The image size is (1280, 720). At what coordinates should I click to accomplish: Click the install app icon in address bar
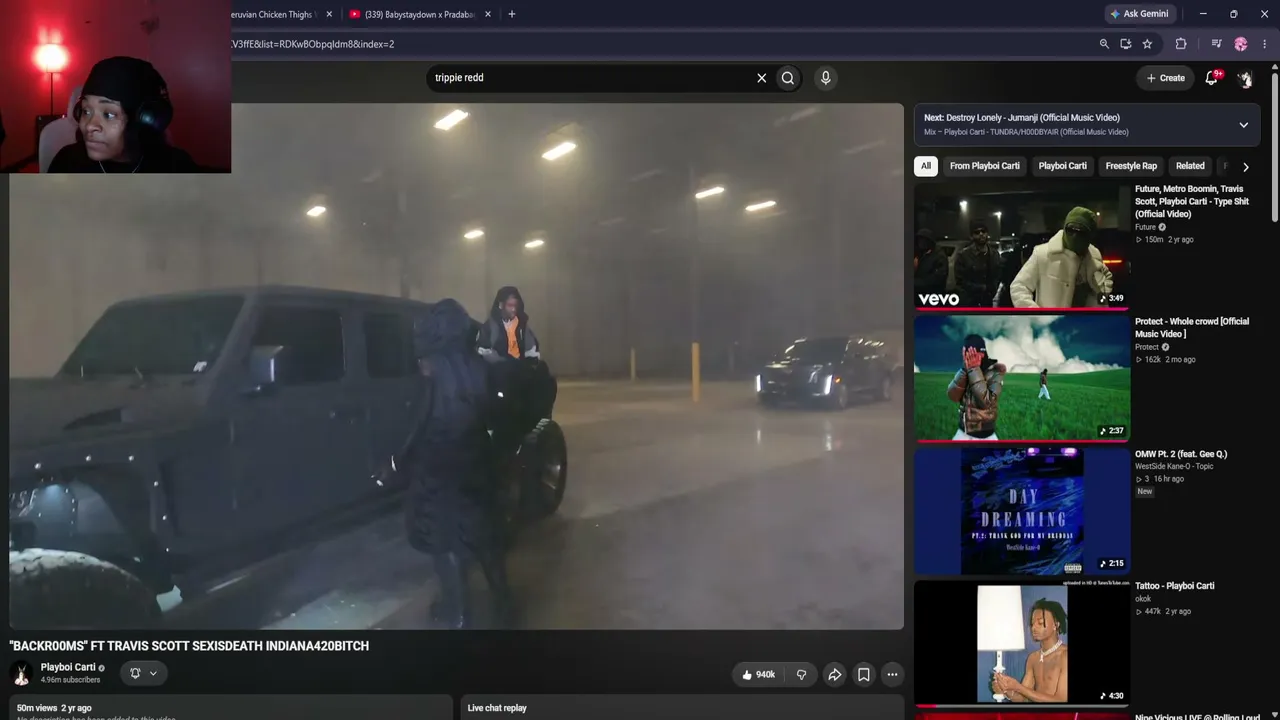(1126, 44)
